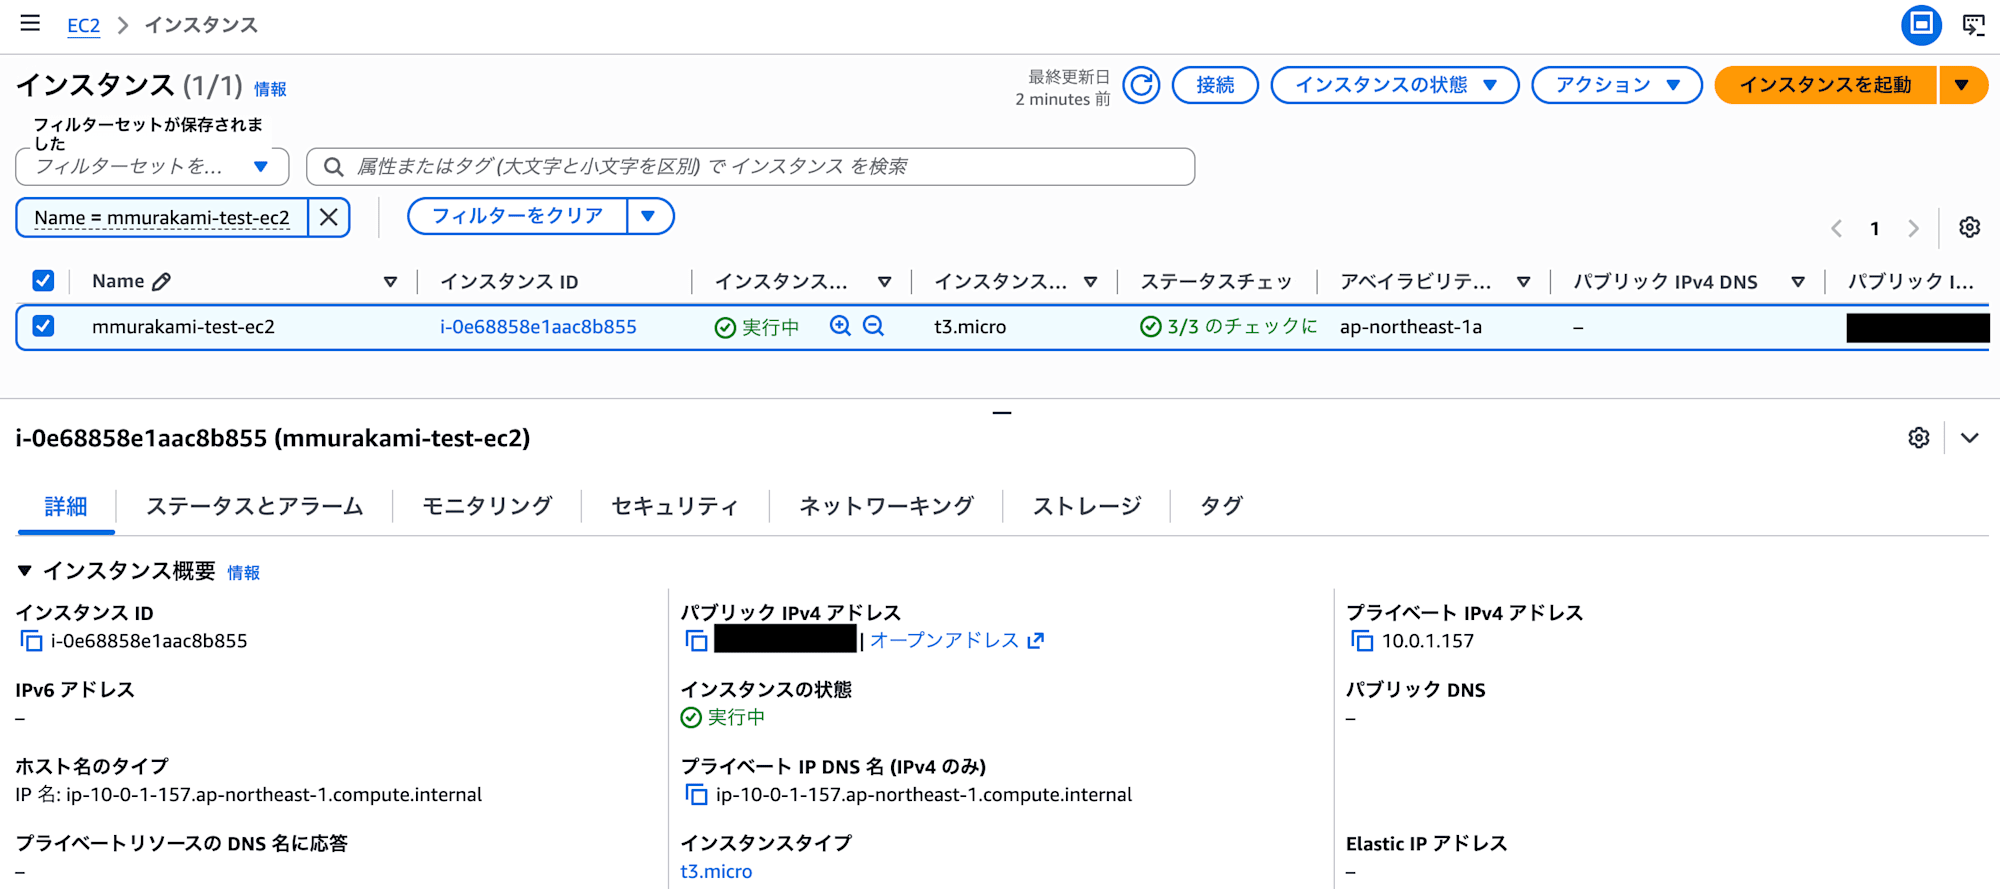Open the オープンアドレス link

click(944, 640)
